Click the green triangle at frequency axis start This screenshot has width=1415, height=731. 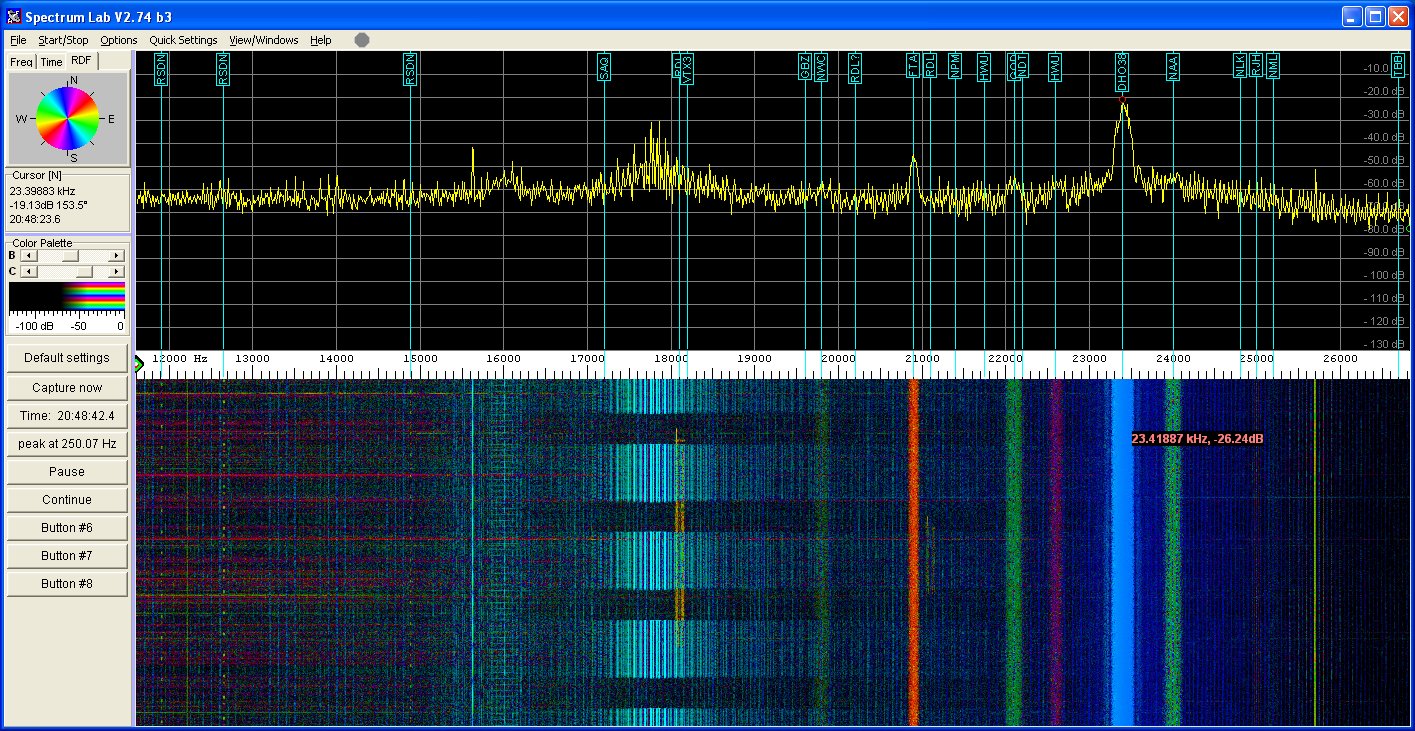point(141,364)
